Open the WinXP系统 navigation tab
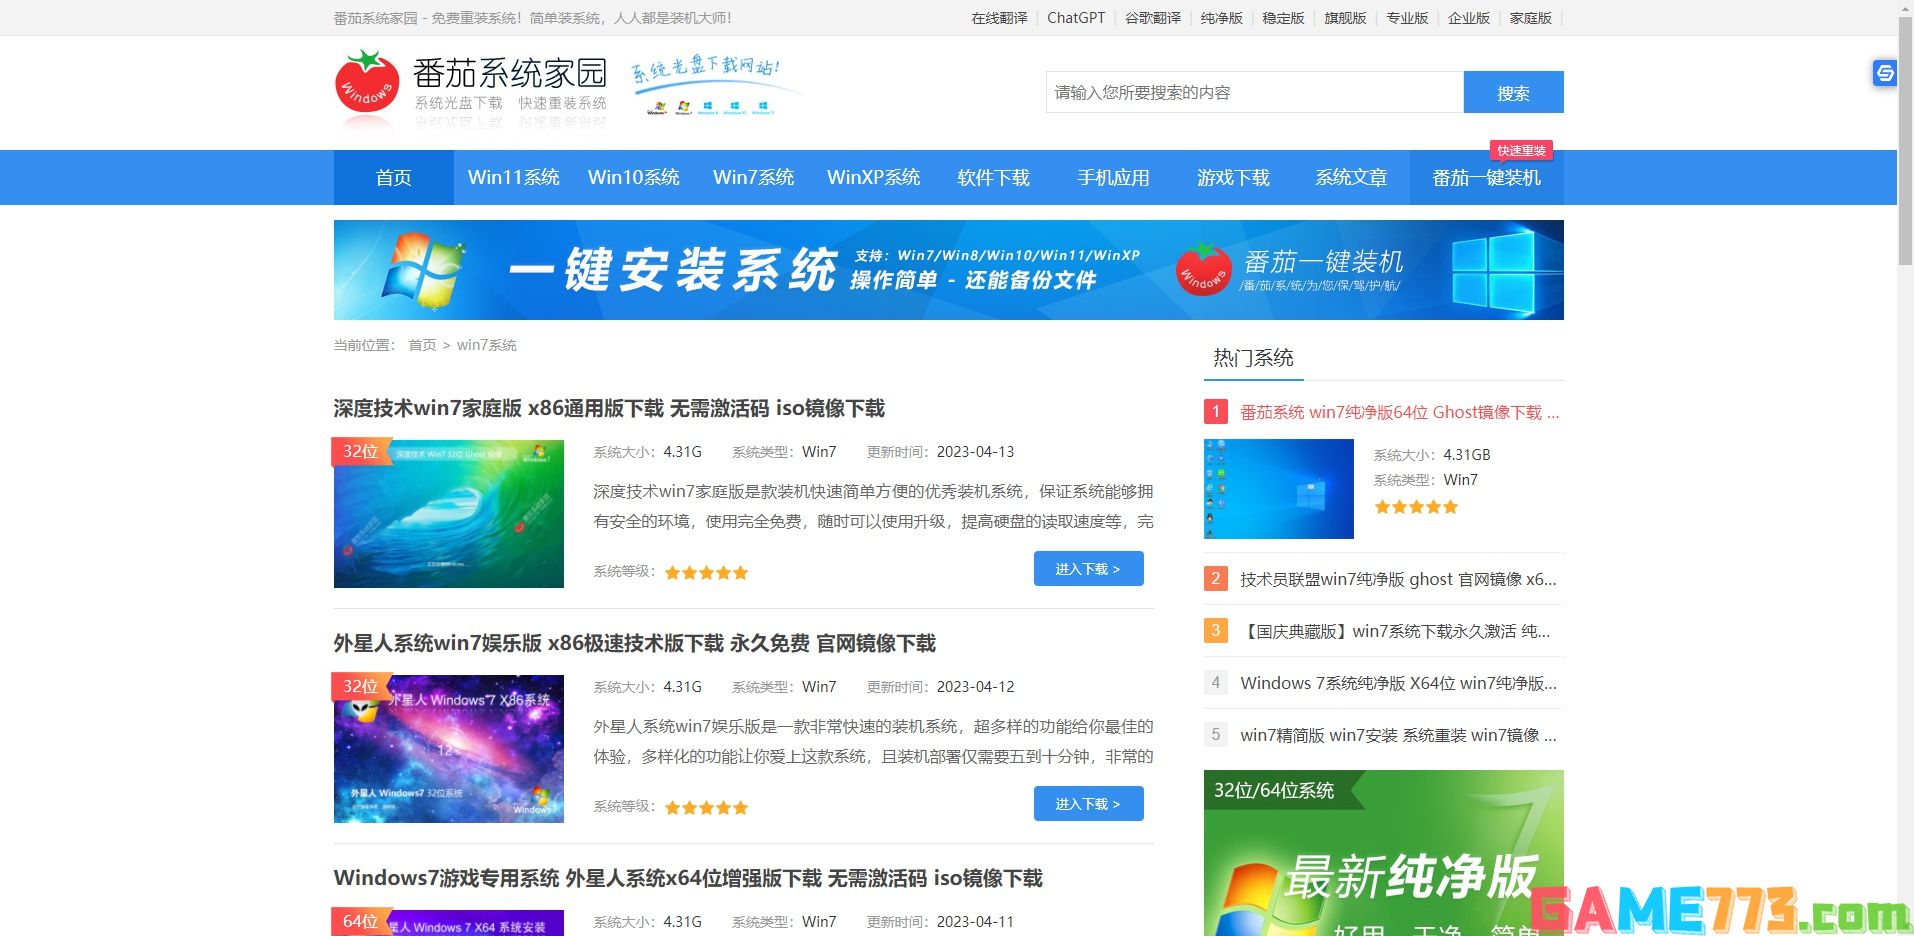Screen dimensions: 1914x936 click(x=874, y=178)
